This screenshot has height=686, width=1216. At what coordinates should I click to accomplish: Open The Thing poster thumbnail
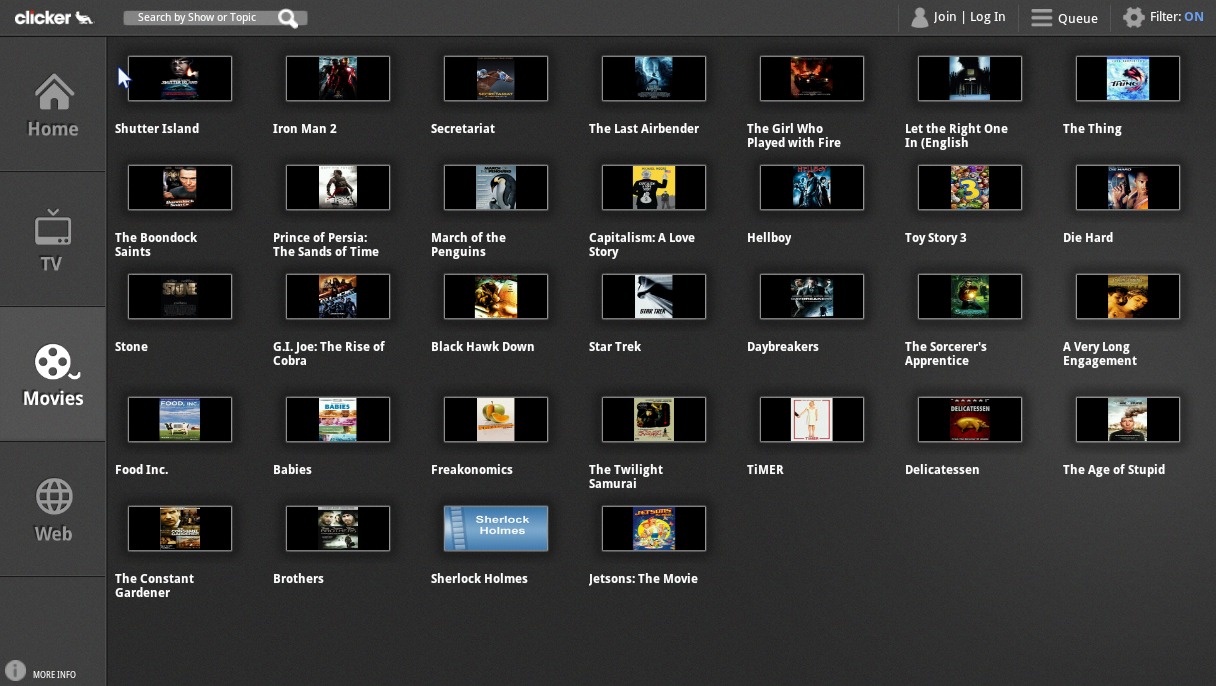[1128, 78]
